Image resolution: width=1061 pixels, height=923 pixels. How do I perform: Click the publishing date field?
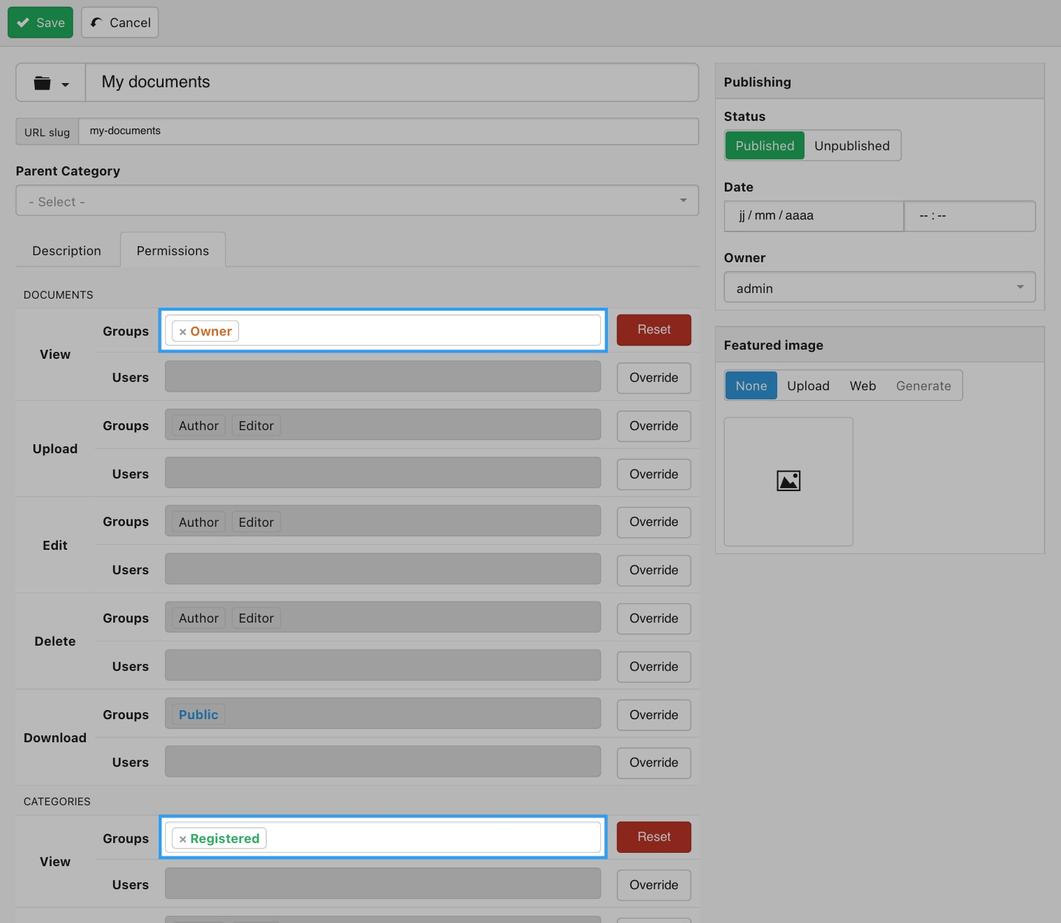pos(813,216)
